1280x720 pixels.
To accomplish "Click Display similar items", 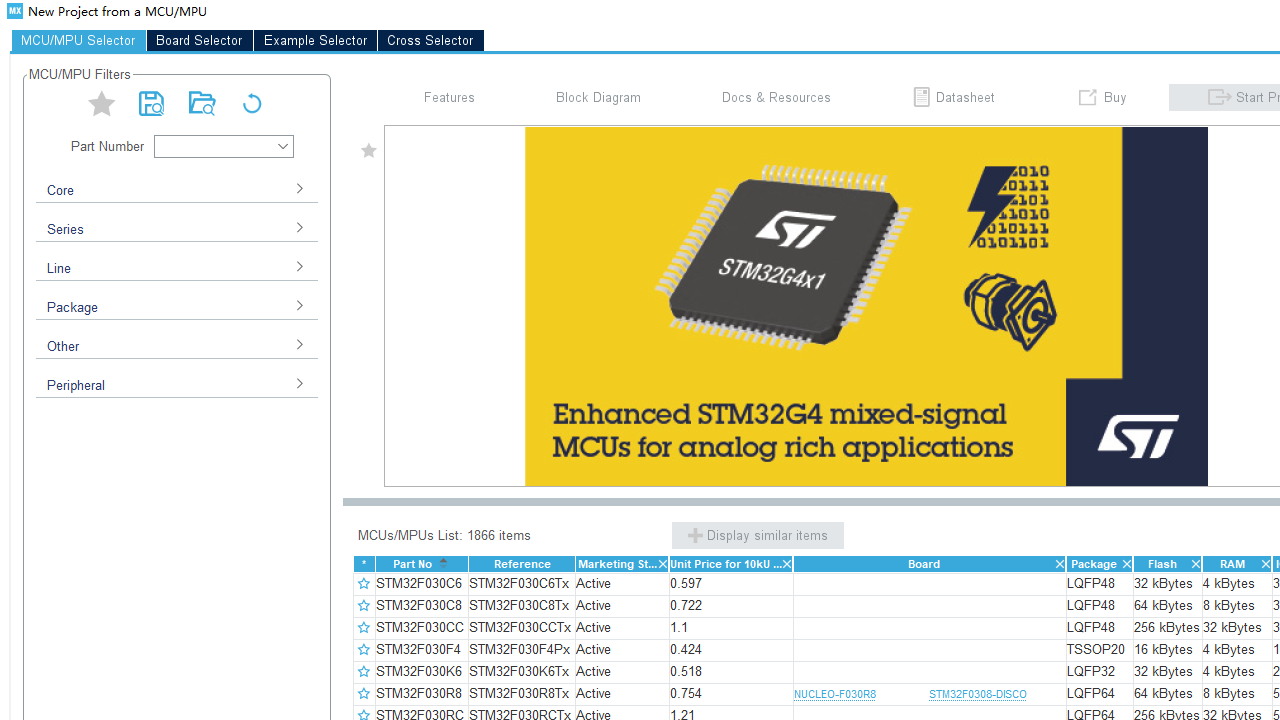I will tap(757, 535).
